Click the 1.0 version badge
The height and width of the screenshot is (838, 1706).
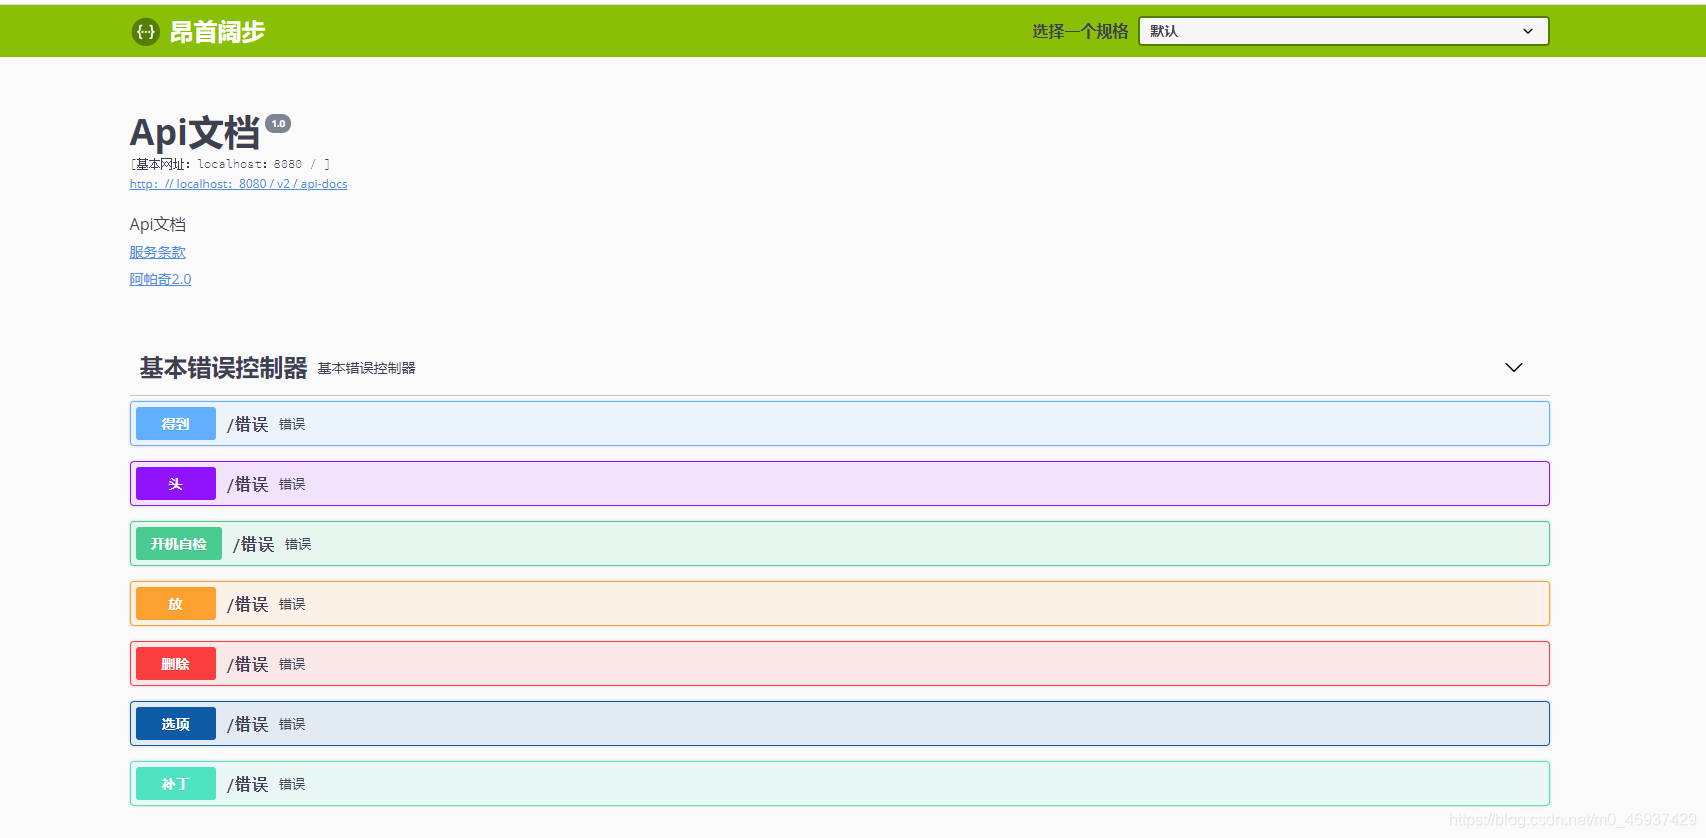tap(278, 124)
